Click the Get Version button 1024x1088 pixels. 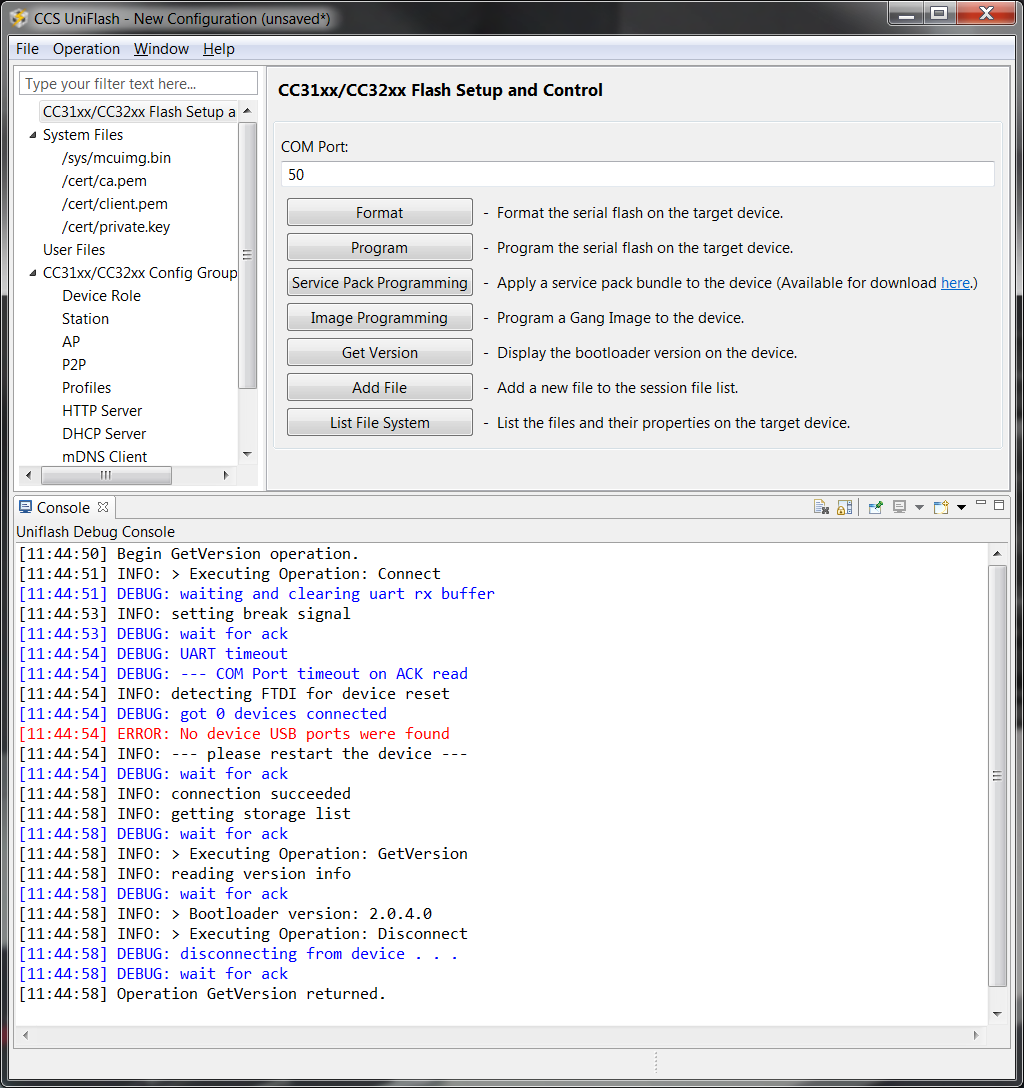[379, 352]
